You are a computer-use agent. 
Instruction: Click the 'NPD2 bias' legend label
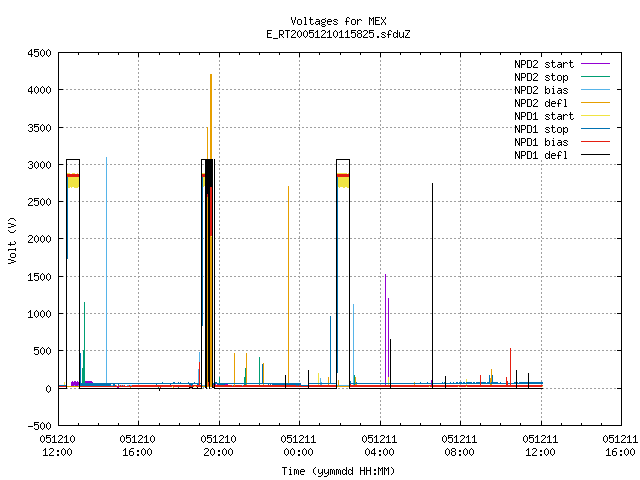point(541,90)
